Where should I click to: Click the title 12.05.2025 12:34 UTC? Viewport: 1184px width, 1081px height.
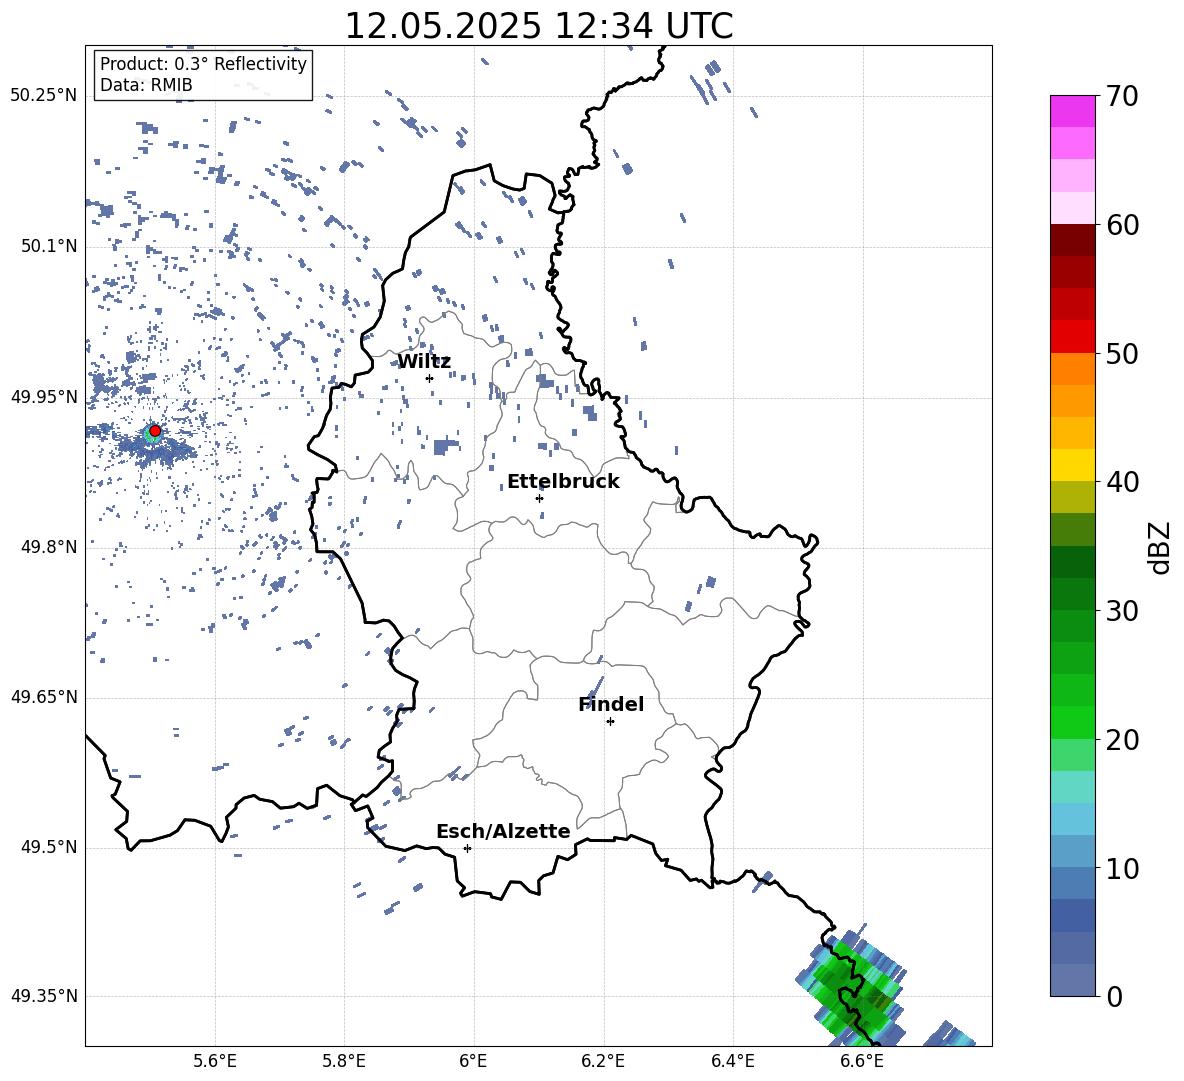(538, 26)
